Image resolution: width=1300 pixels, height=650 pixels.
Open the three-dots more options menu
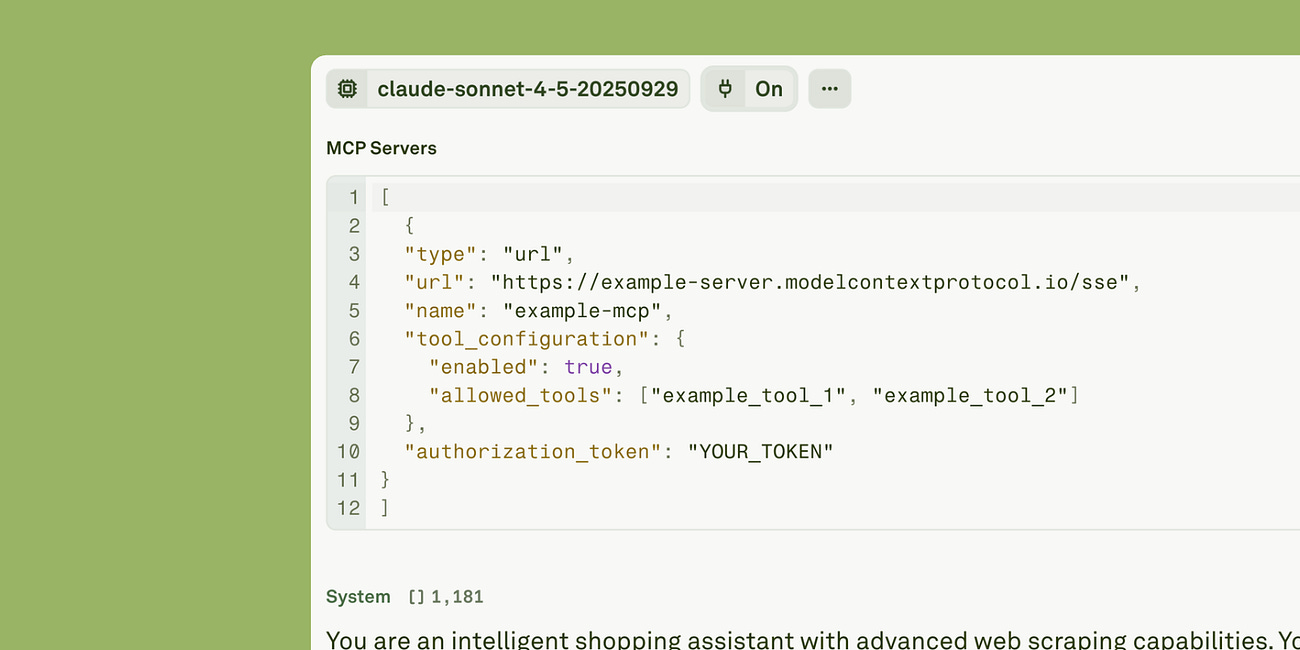click(829, 89)
